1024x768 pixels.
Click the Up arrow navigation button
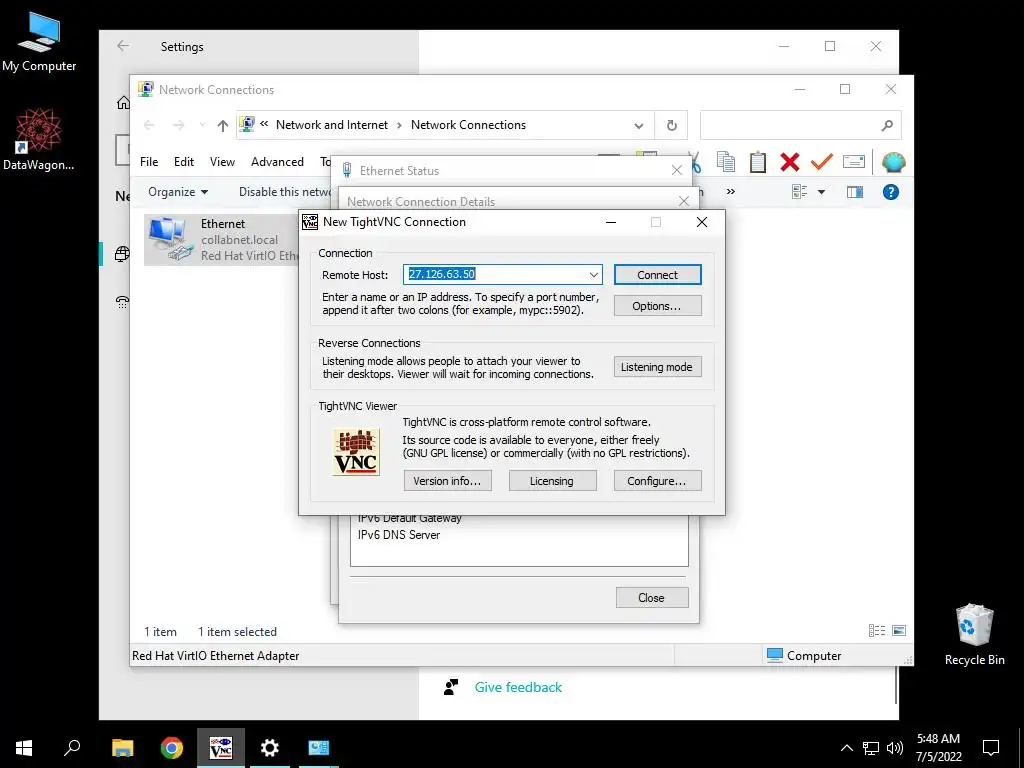coord(223,125)
